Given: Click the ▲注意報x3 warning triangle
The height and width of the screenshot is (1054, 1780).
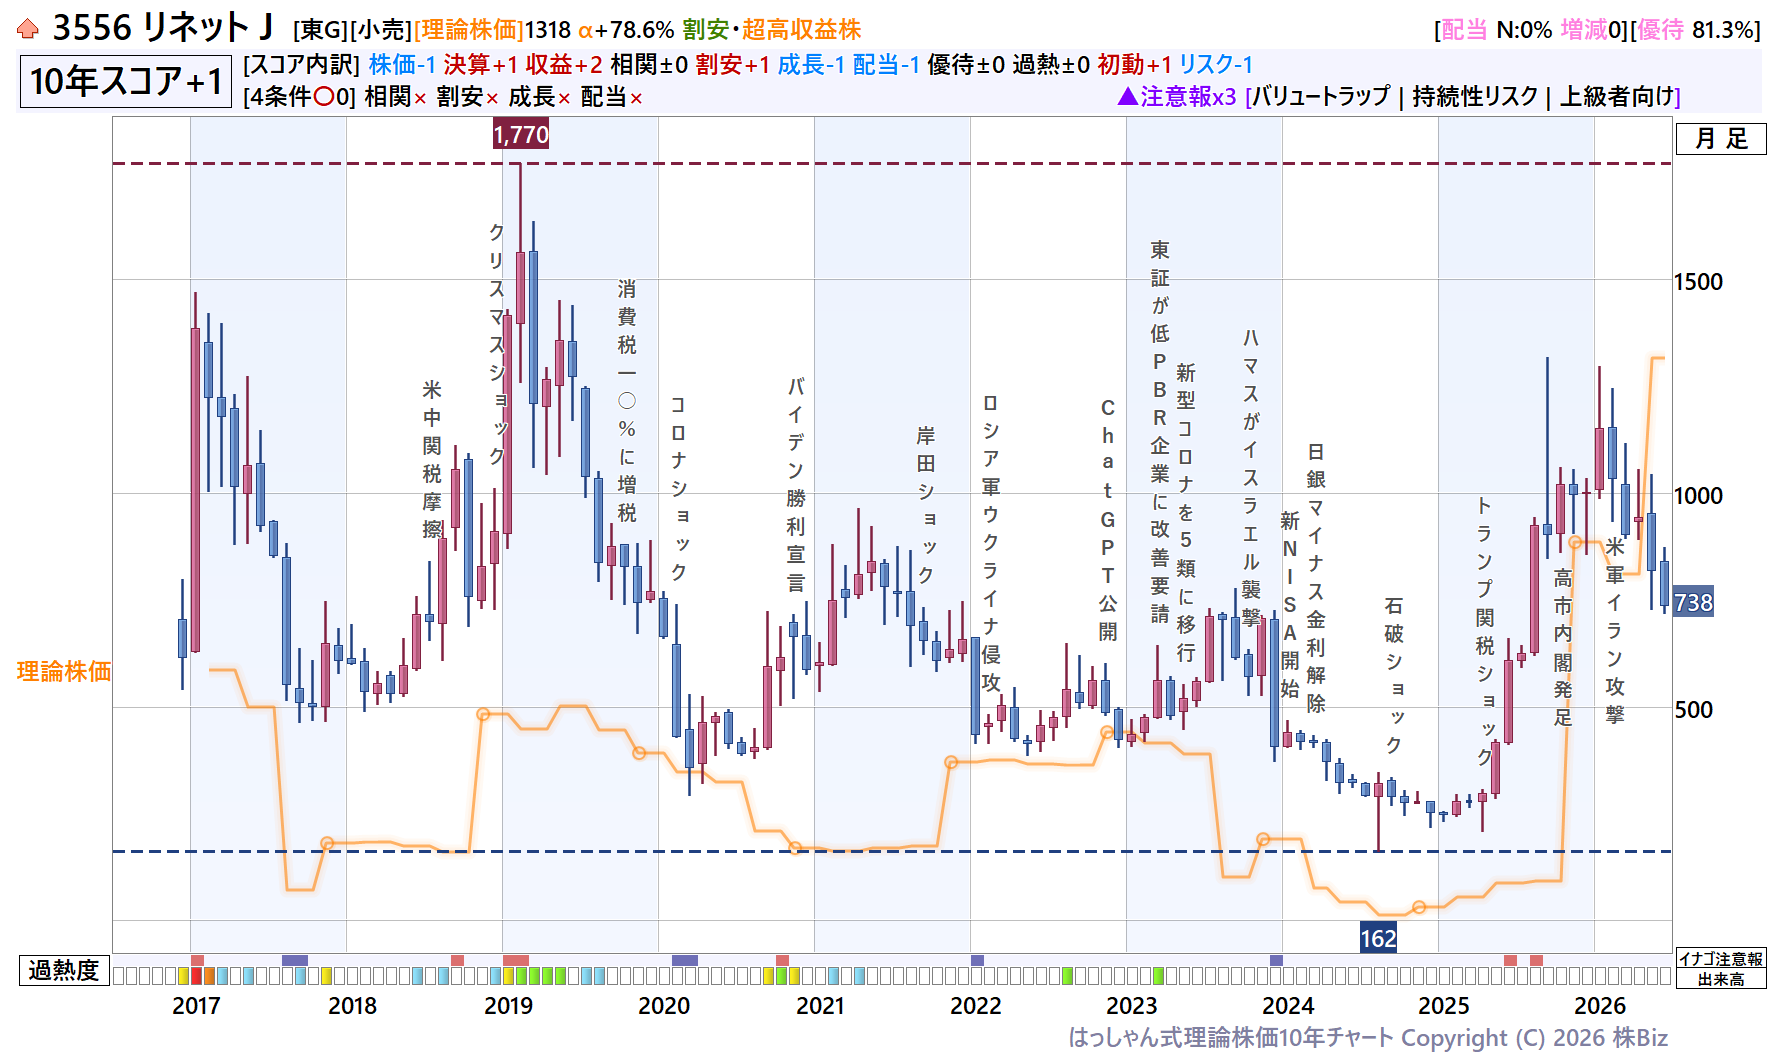Looking at the screenshot, I should (x=1177, y=97).
